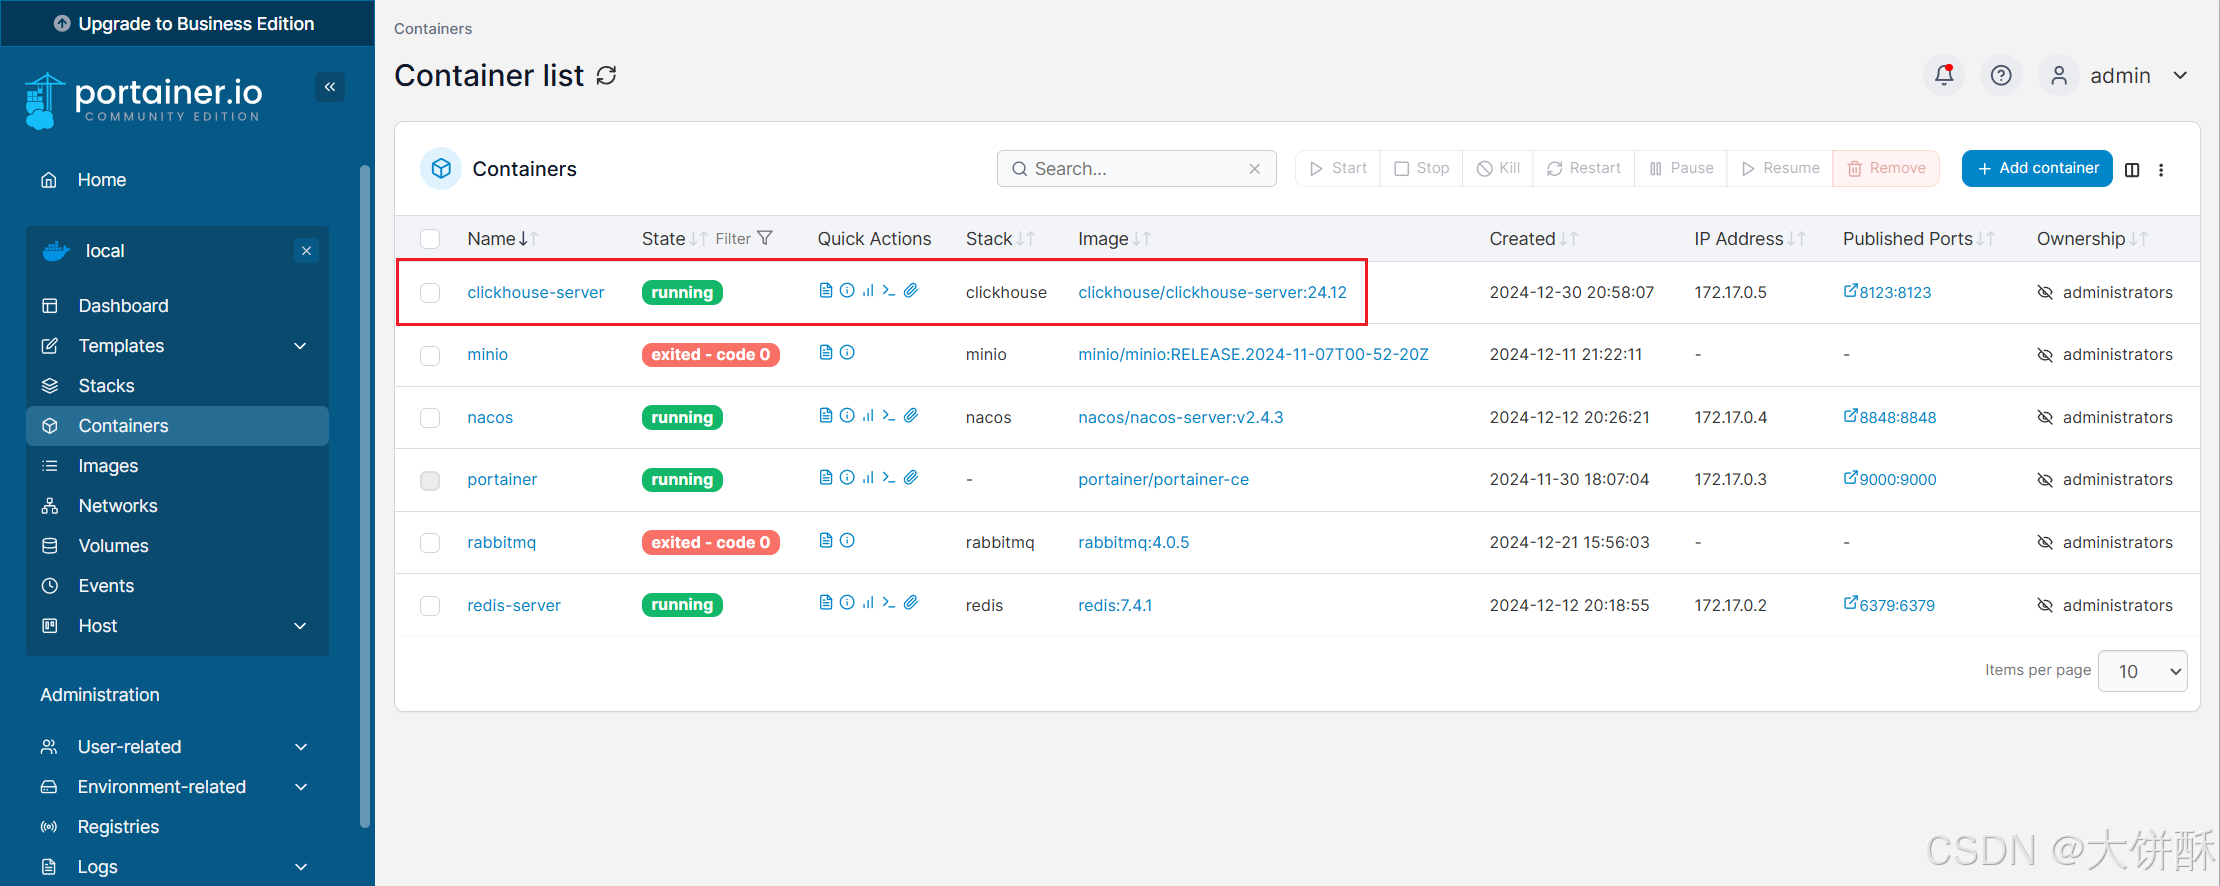Sort containers by Created column
Screen dimensions: 2220x886
pyautogui.click(x=1533, y=239)
